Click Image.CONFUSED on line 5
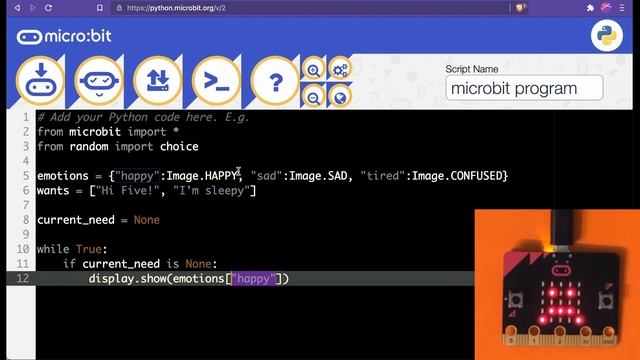This screenshot has height=360, width=640. tap(457, 176)
